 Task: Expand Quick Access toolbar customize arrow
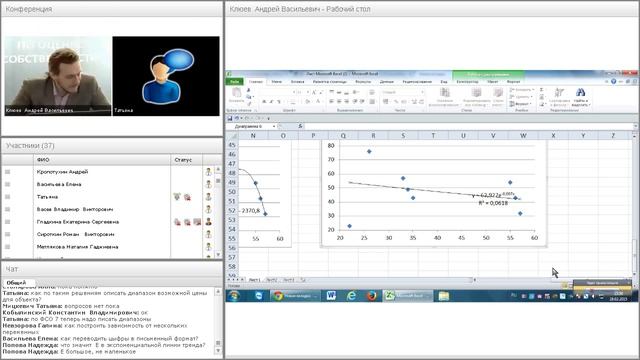coord(269,118)
